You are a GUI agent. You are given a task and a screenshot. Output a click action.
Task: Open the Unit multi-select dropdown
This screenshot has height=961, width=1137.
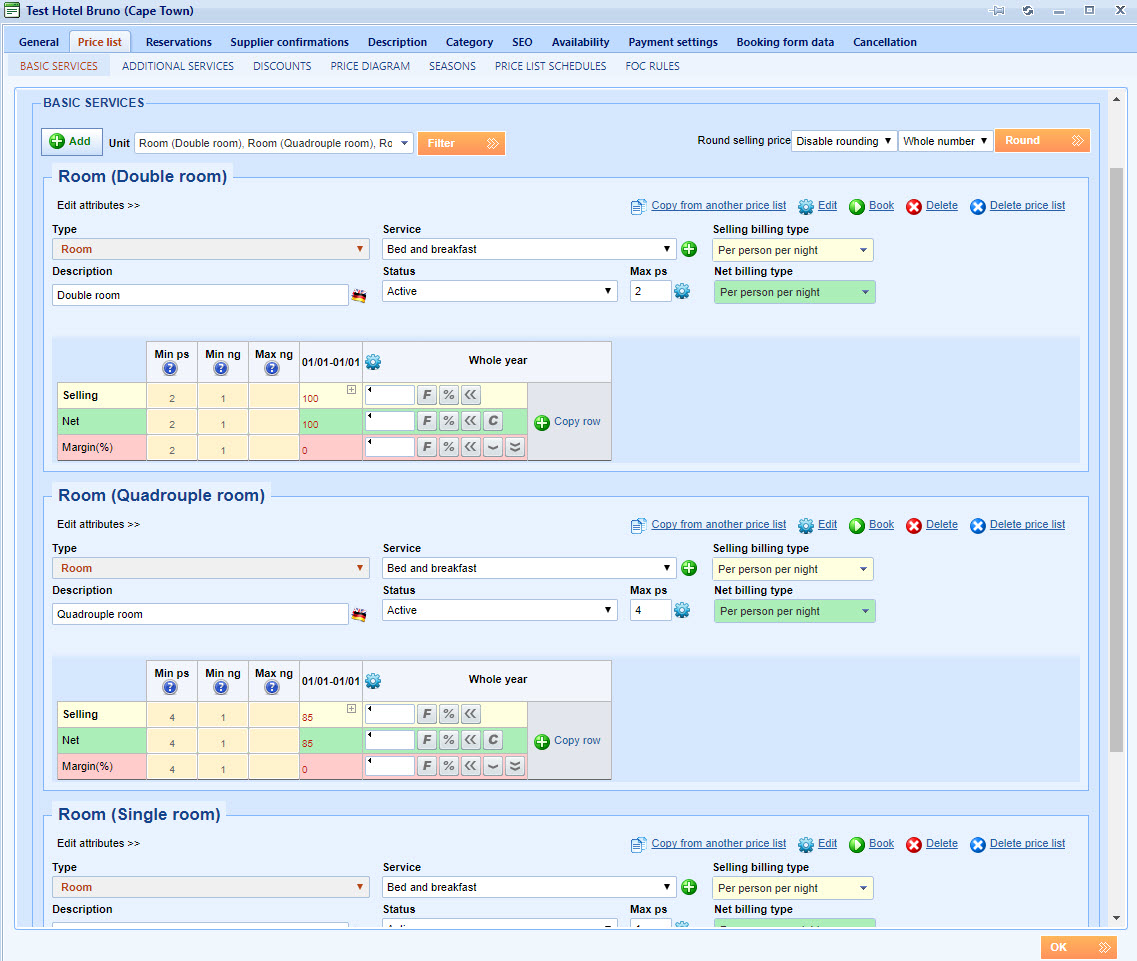[x=274, y=143]
